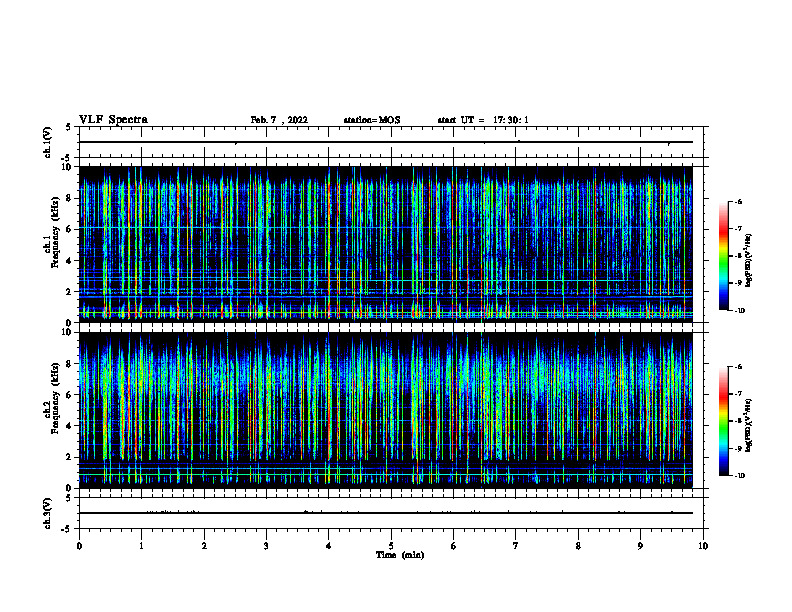Click the ch.3 voltage waveform trace
This screenshot has width=792, height=612.
click(386, 513)
